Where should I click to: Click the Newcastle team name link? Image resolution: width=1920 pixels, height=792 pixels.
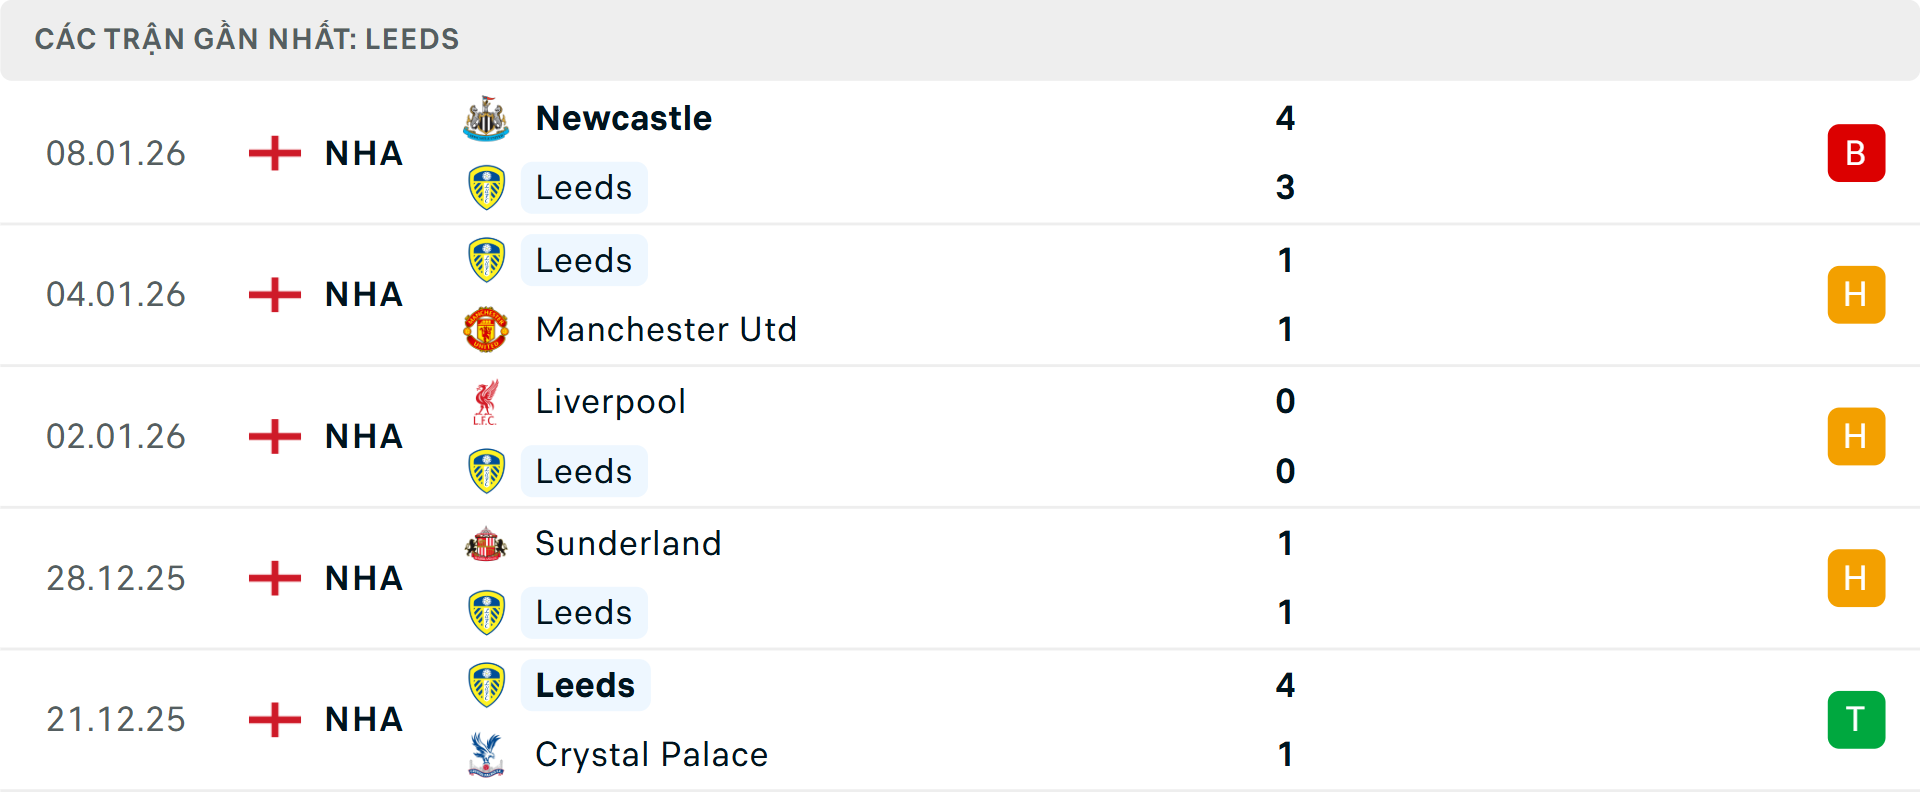click(x=624, y=118)
